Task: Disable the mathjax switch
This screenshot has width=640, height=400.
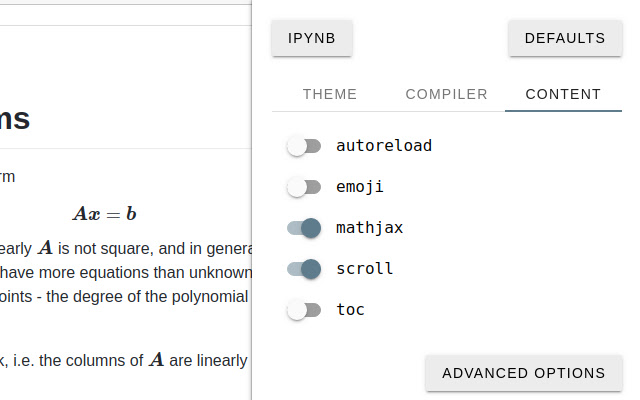Action: pyautogui.click(x=304, y=228)
